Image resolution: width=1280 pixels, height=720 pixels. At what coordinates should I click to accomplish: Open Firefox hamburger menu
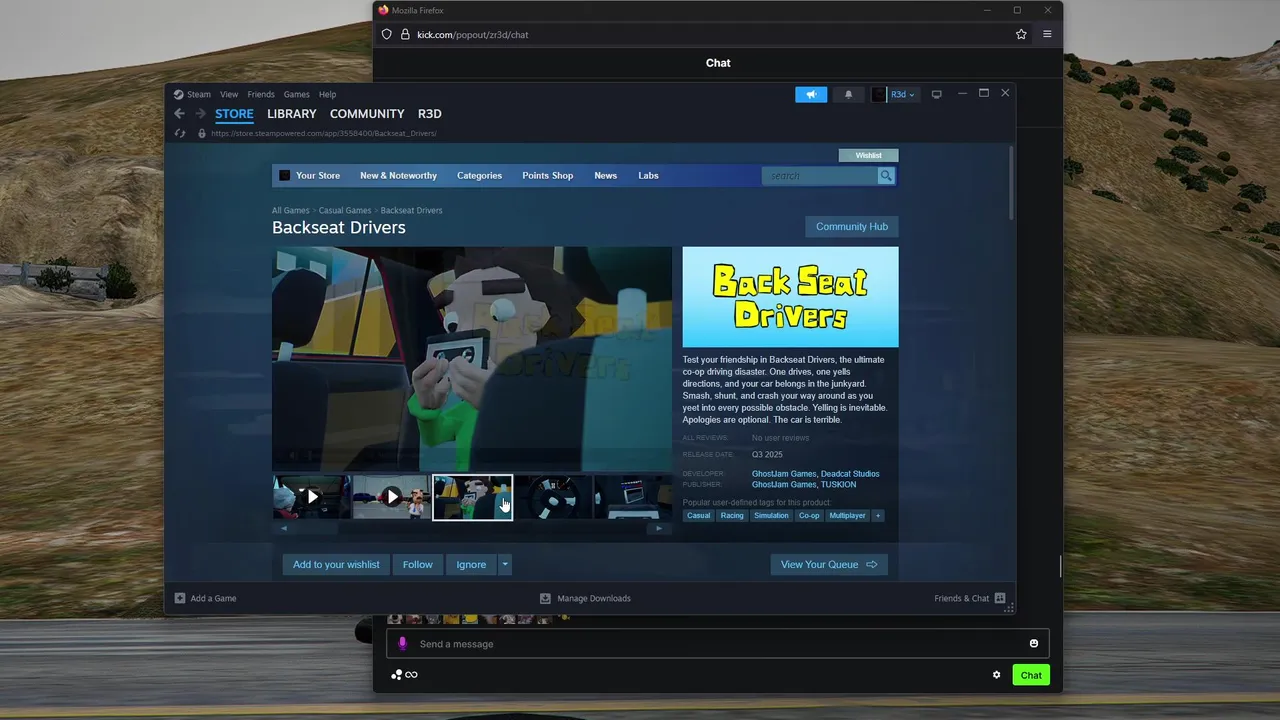click(x=1047, y=34)
